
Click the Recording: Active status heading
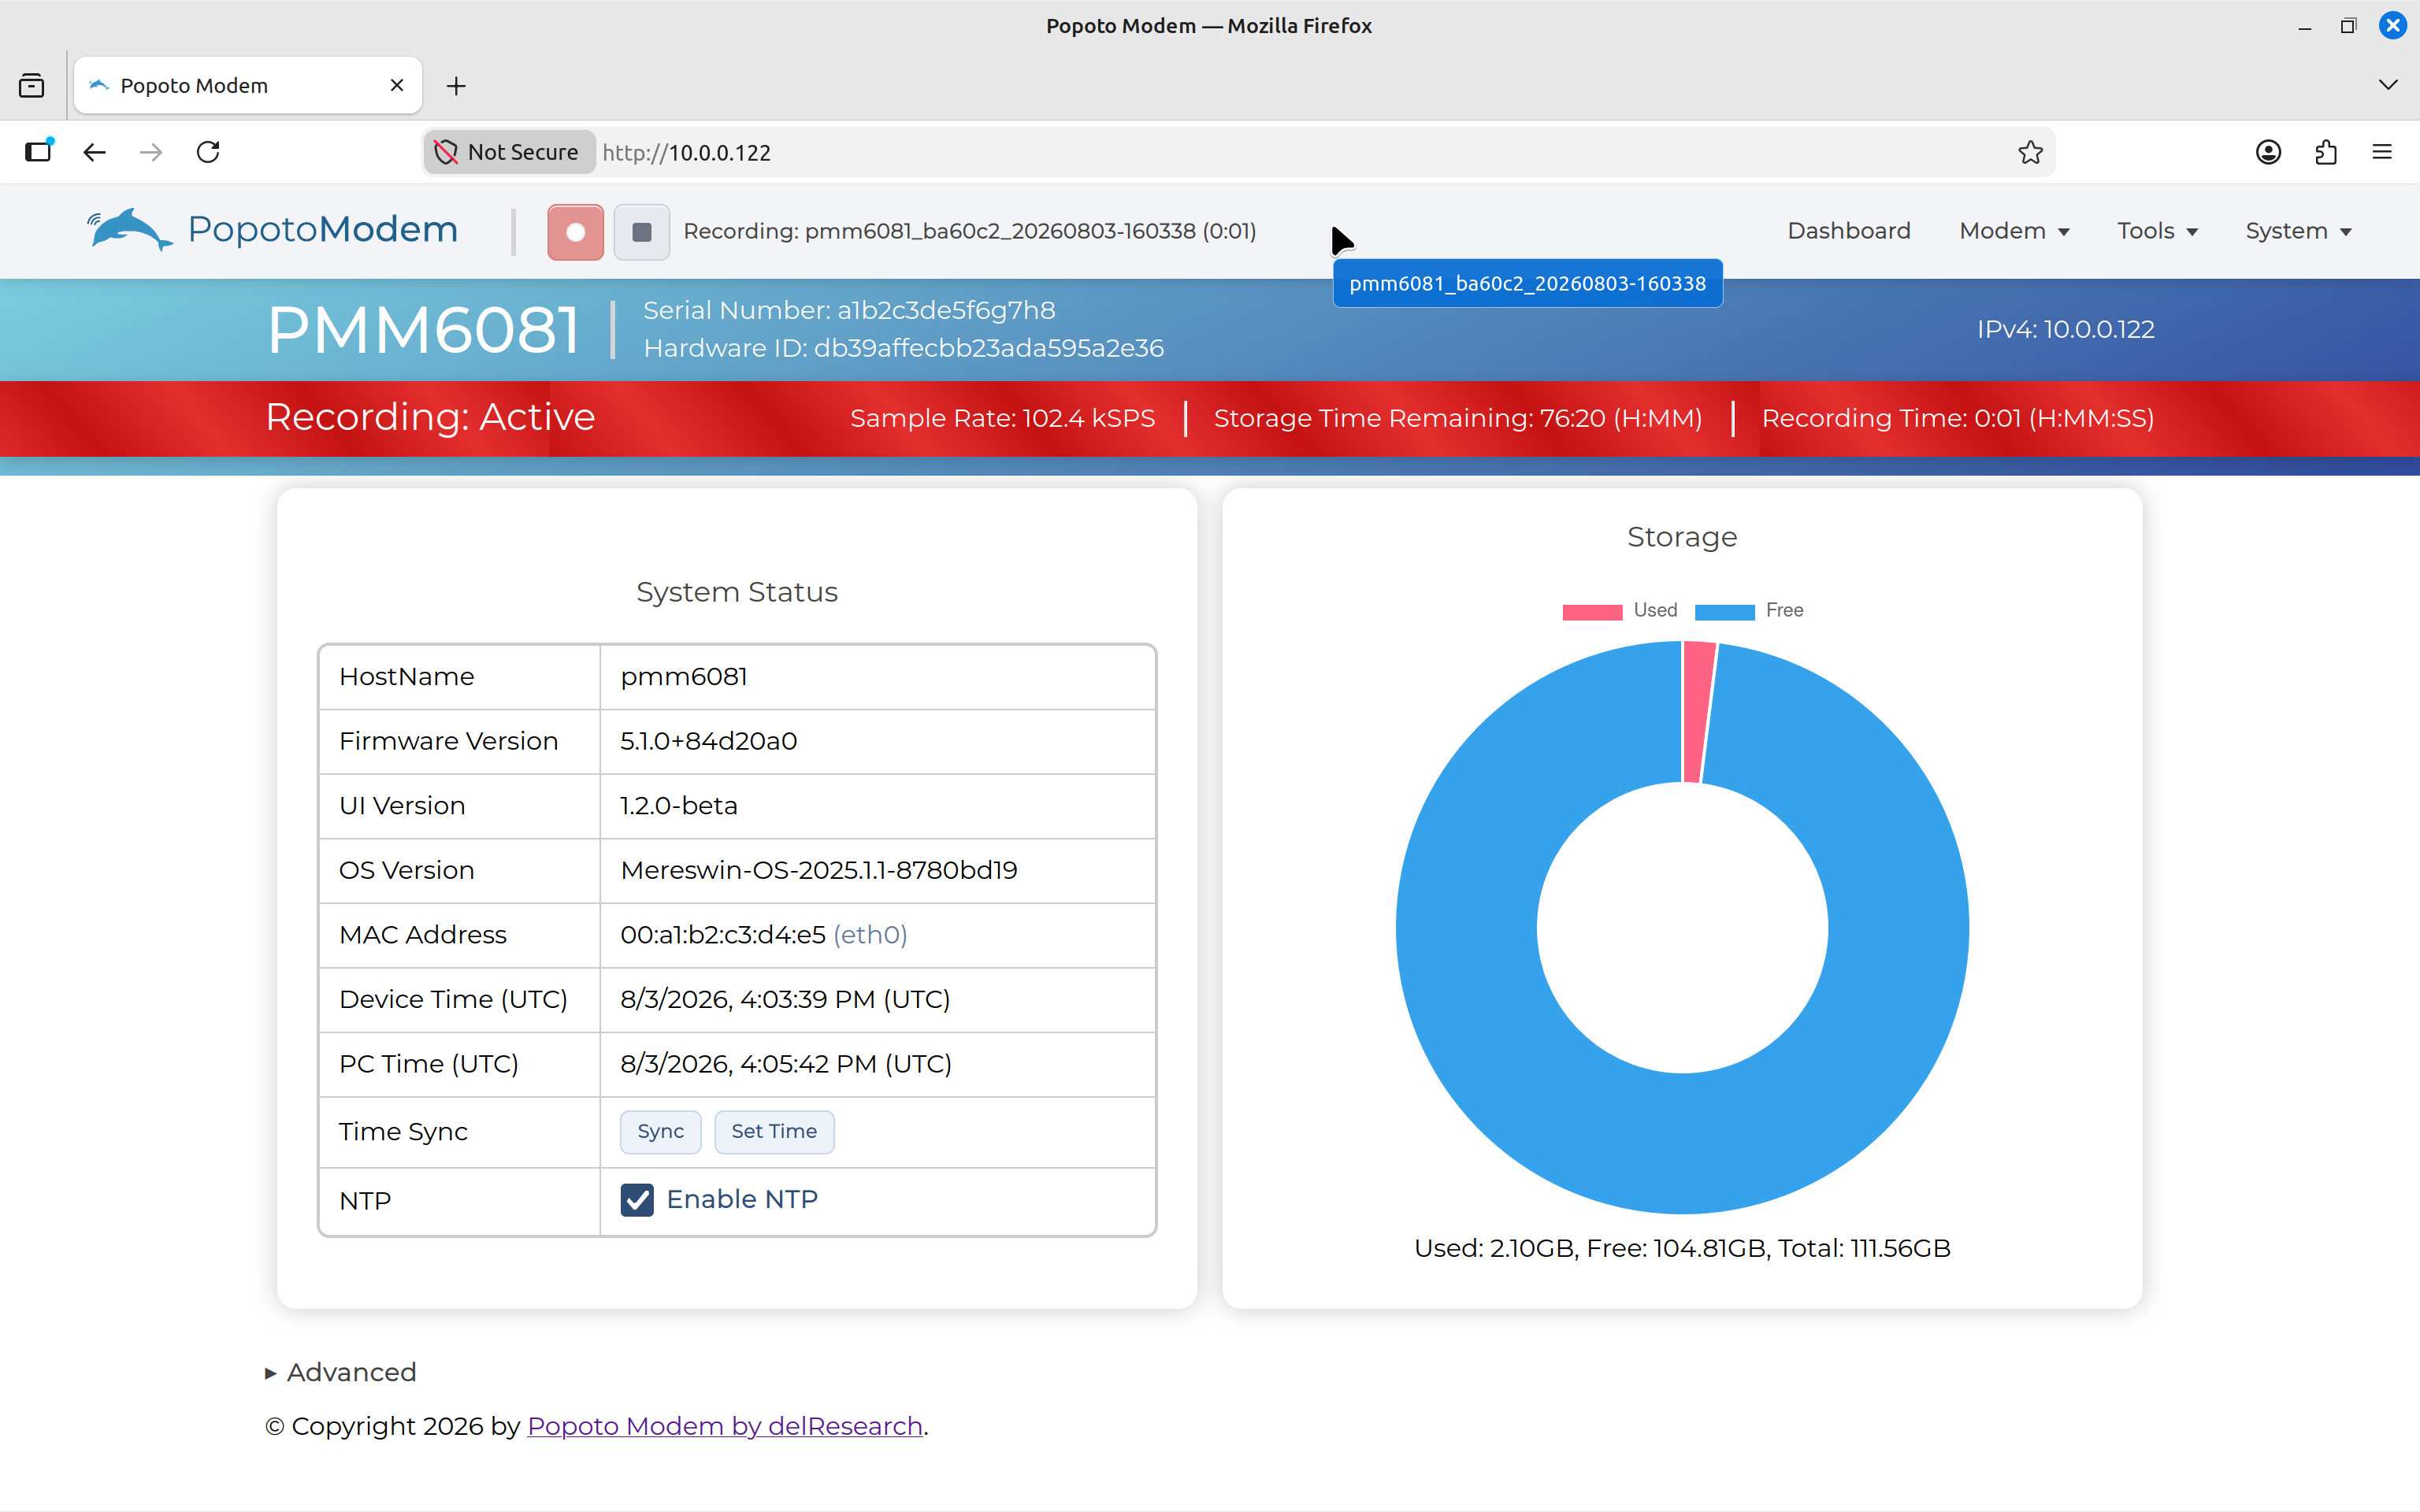click(430, 417)
